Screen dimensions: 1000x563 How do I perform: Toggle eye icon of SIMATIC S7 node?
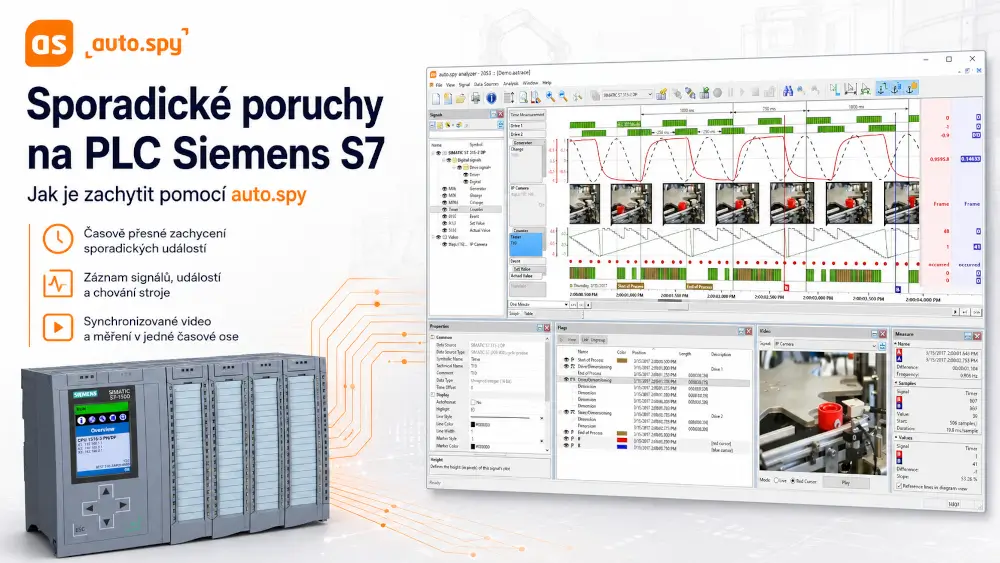(x=438, y=153)
